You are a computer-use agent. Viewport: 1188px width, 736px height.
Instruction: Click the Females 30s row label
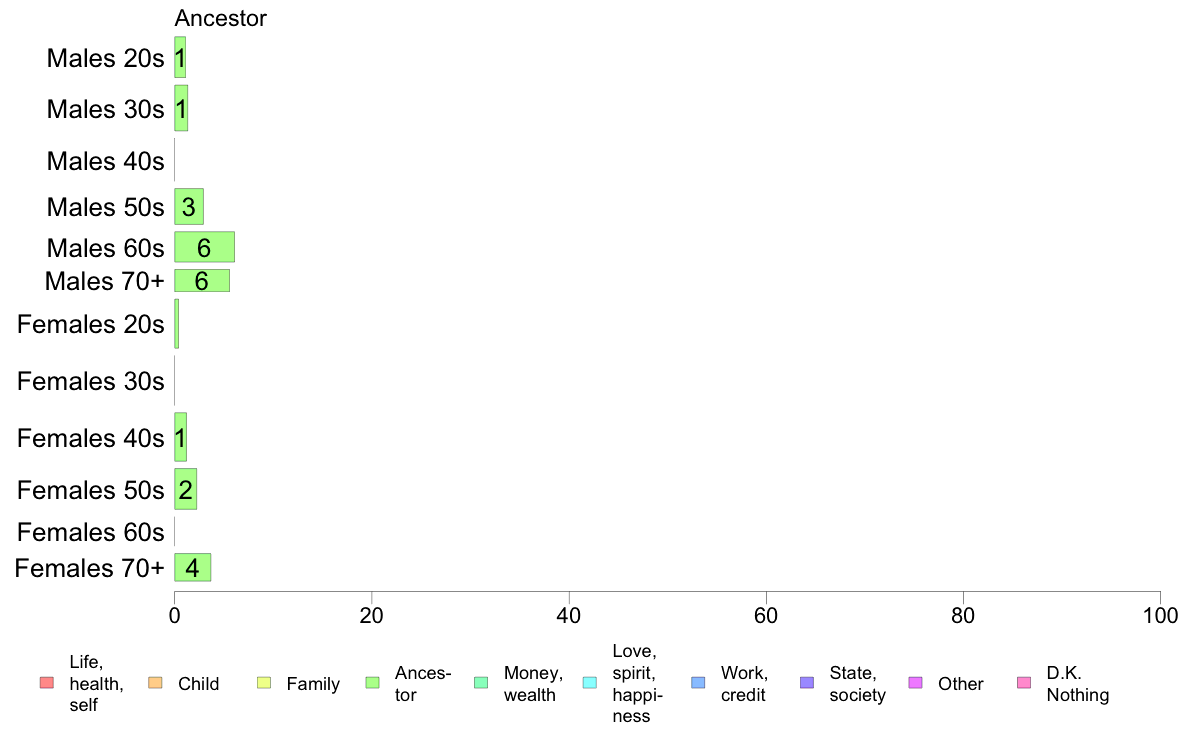[x=90, y=381]
